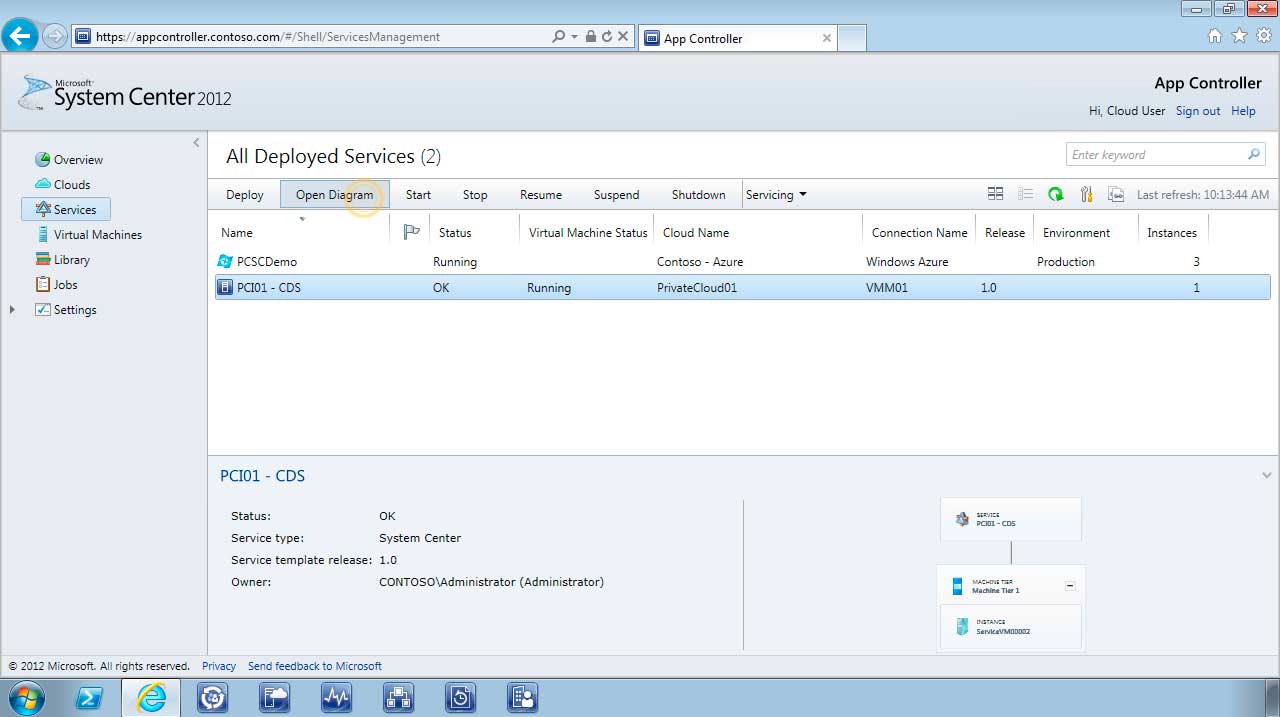Select the PCSCDemo service row

[742, 261]
